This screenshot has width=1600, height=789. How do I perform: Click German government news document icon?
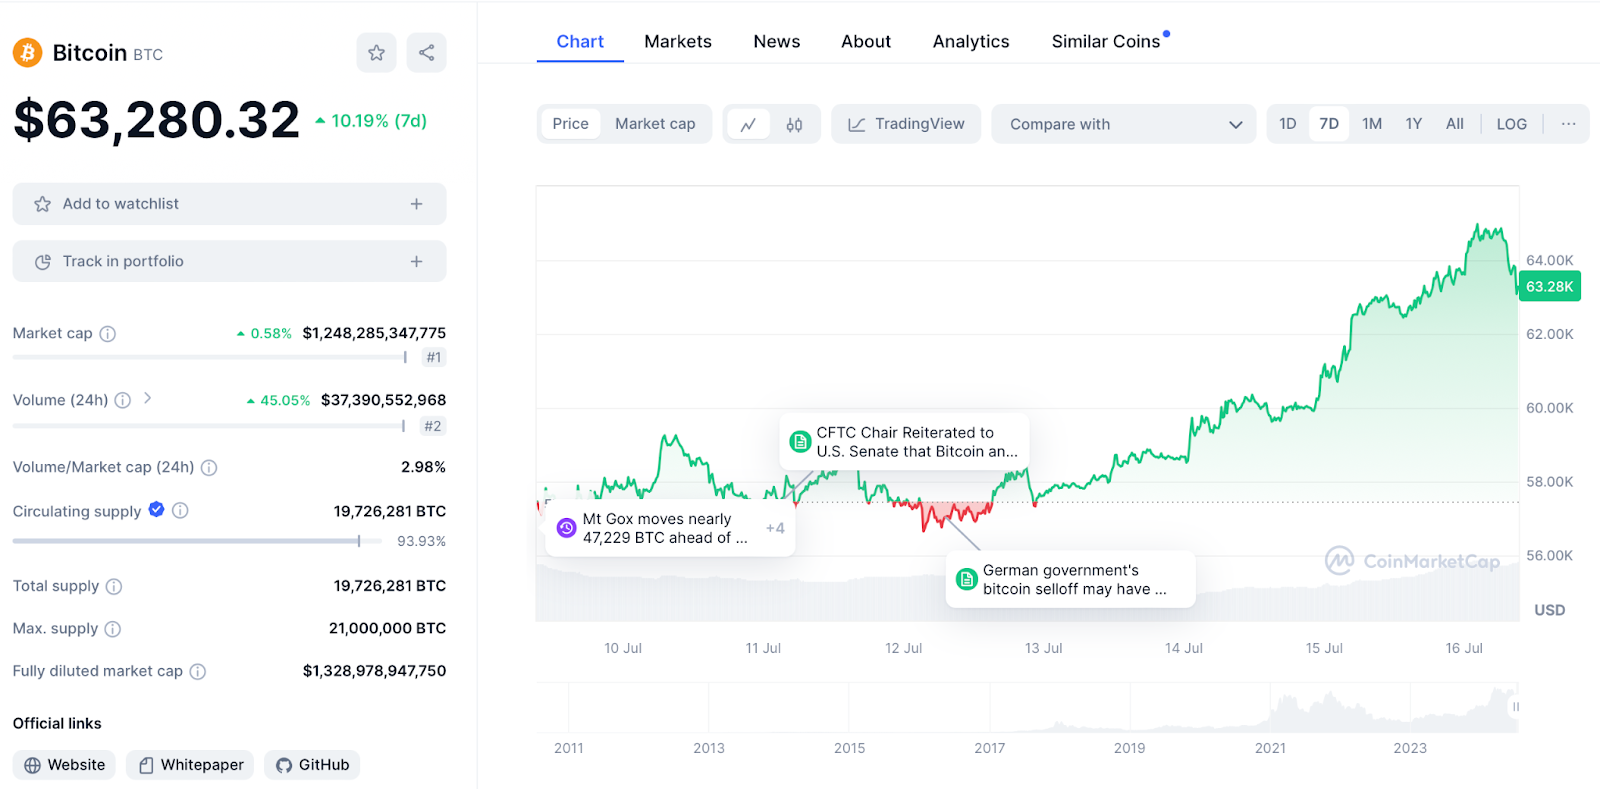(x=967, y=579)
